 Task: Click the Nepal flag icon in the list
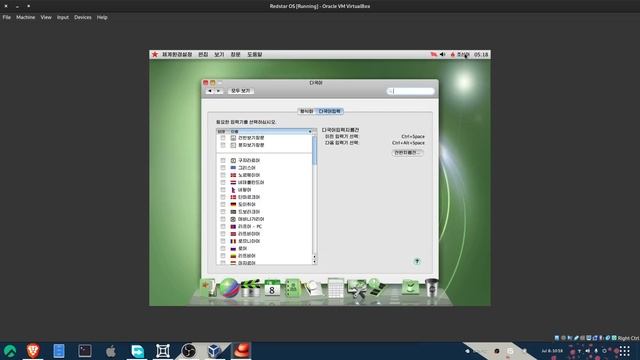(233, 190)
